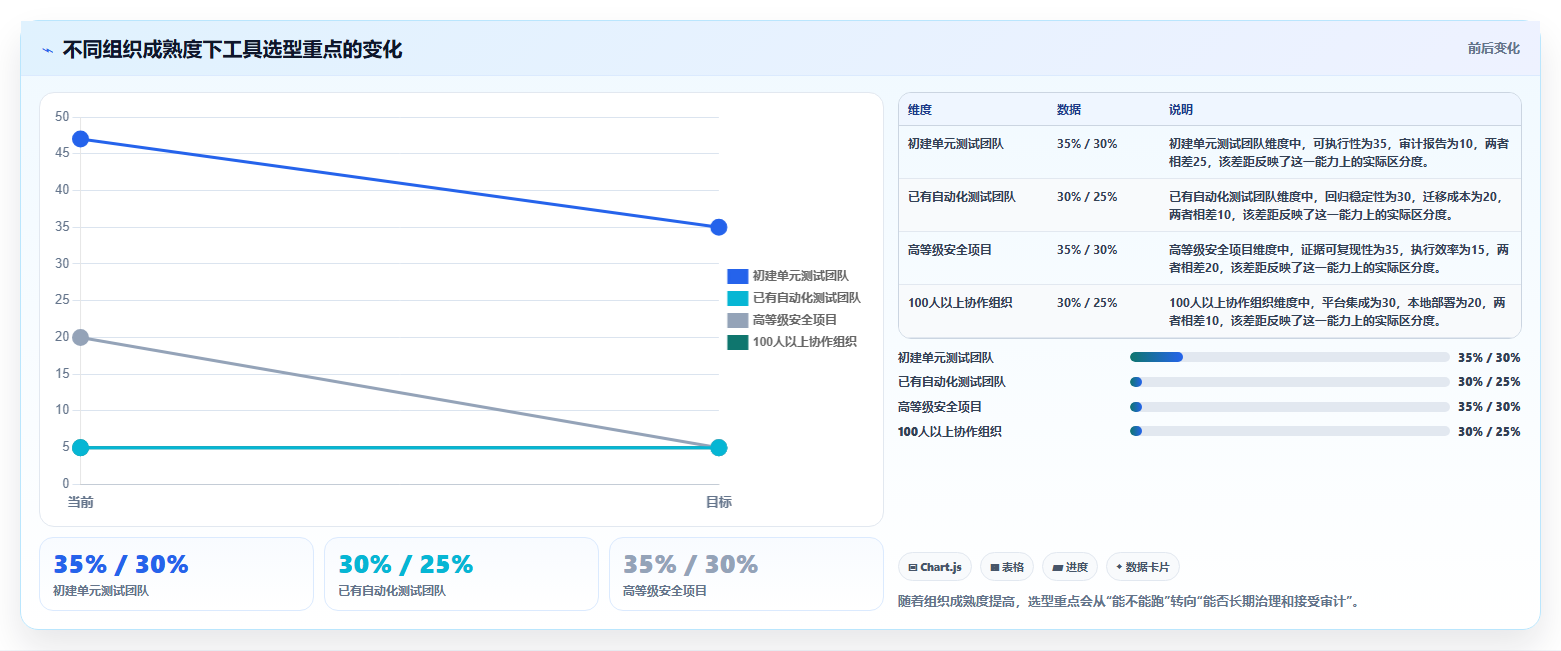This screenshot has width=1561, height=651.
Task: Click the 表格 tag chip
Action: 1007,567
